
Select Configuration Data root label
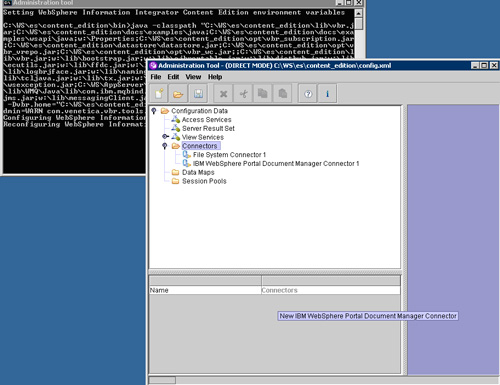coord(199,111)
